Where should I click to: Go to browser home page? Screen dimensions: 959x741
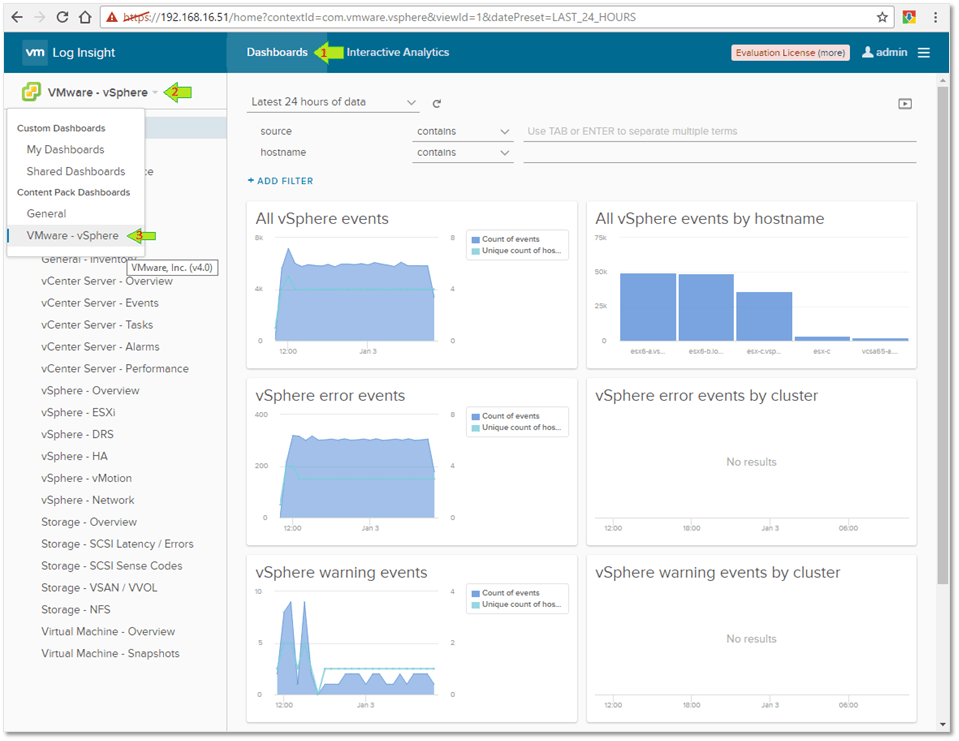pos(86,17)
